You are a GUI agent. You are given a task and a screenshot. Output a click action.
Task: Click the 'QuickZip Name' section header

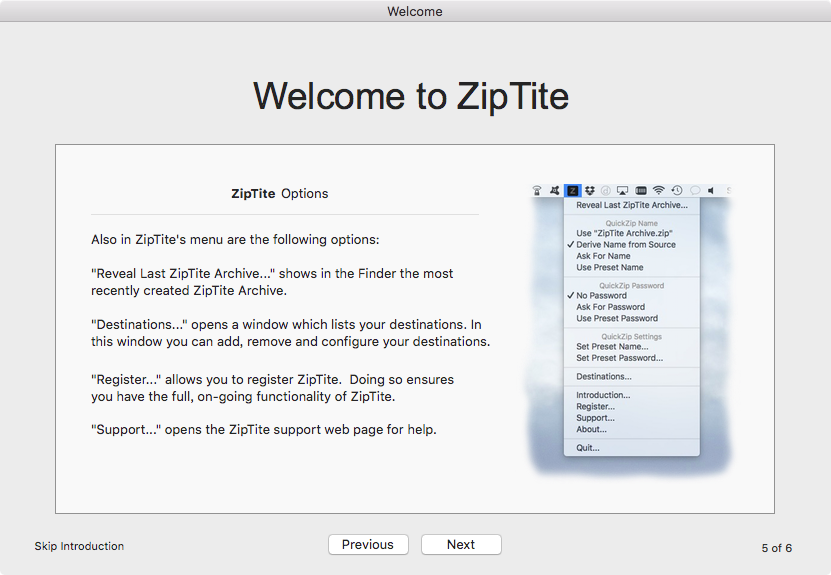[x=631, y=223]
